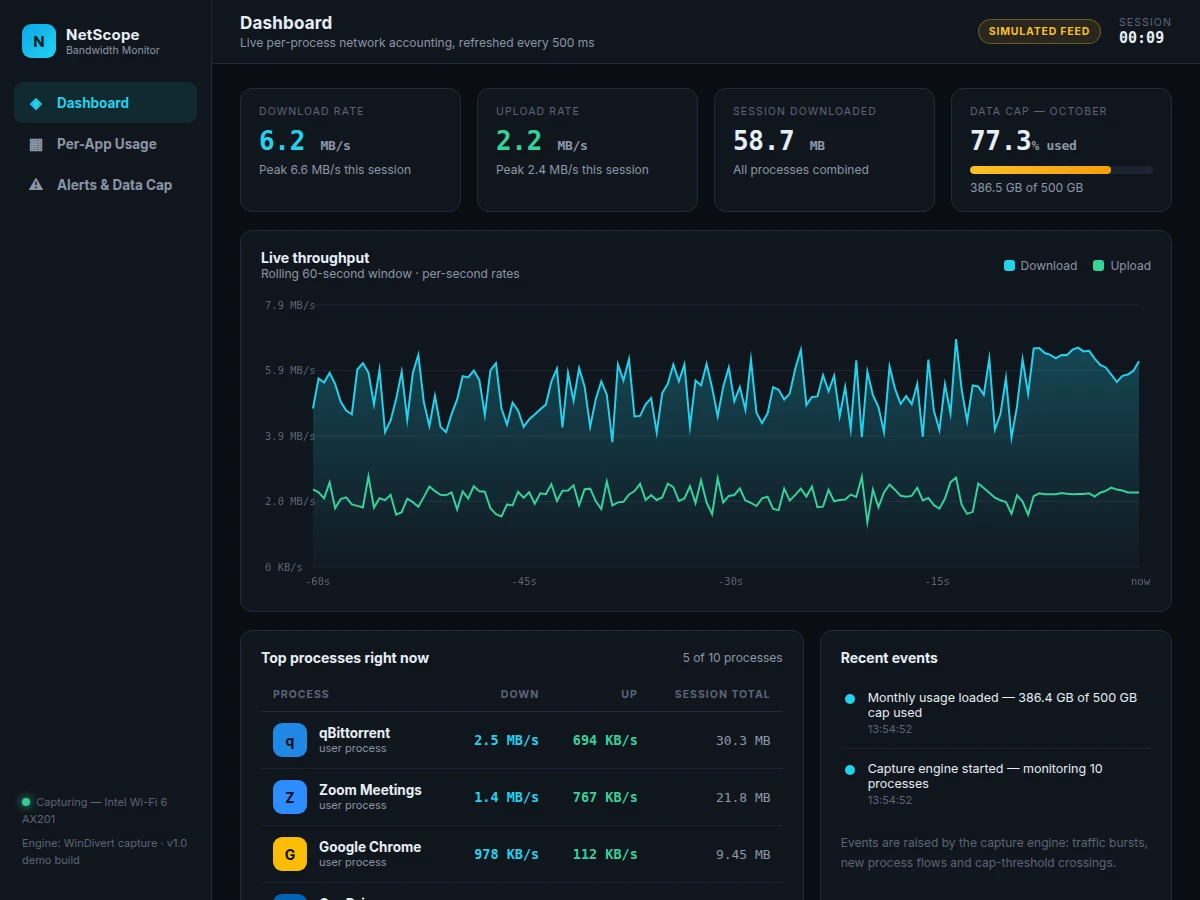Click the 58.7 MB session downloaded value
1200x900 pixels.
[779, 141]
